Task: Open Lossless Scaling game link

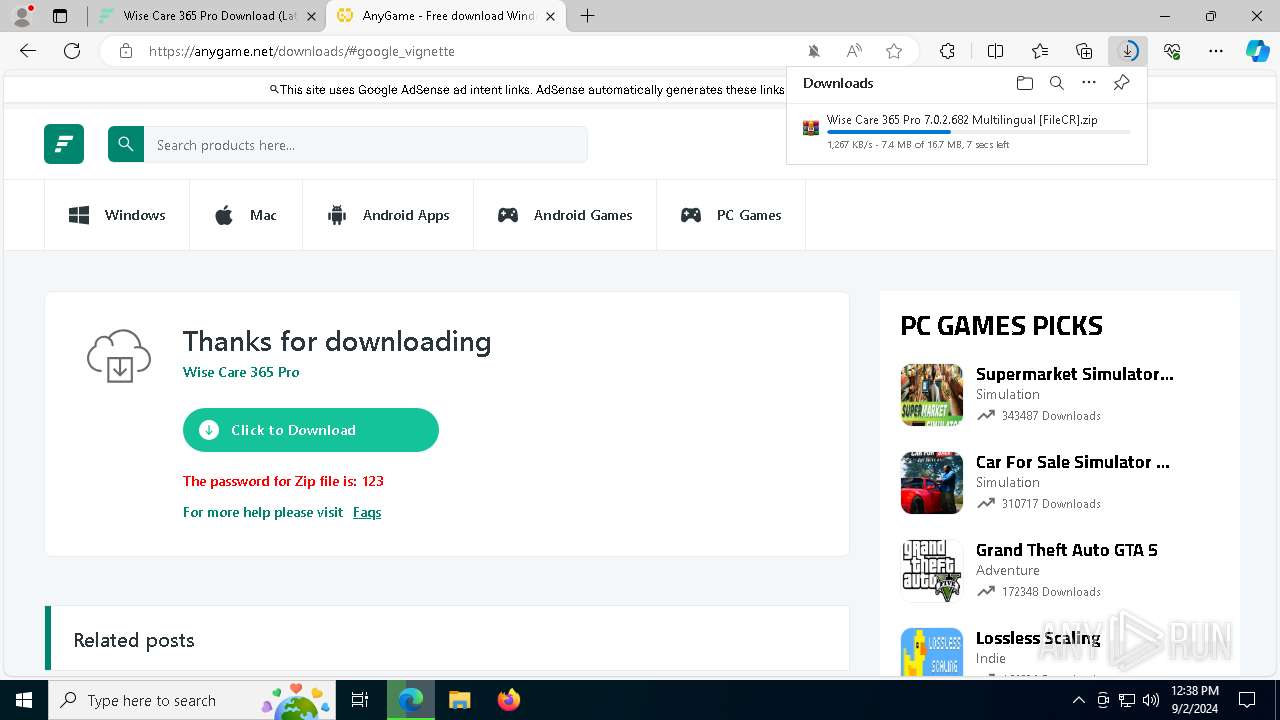Action: click(1038, 638)
